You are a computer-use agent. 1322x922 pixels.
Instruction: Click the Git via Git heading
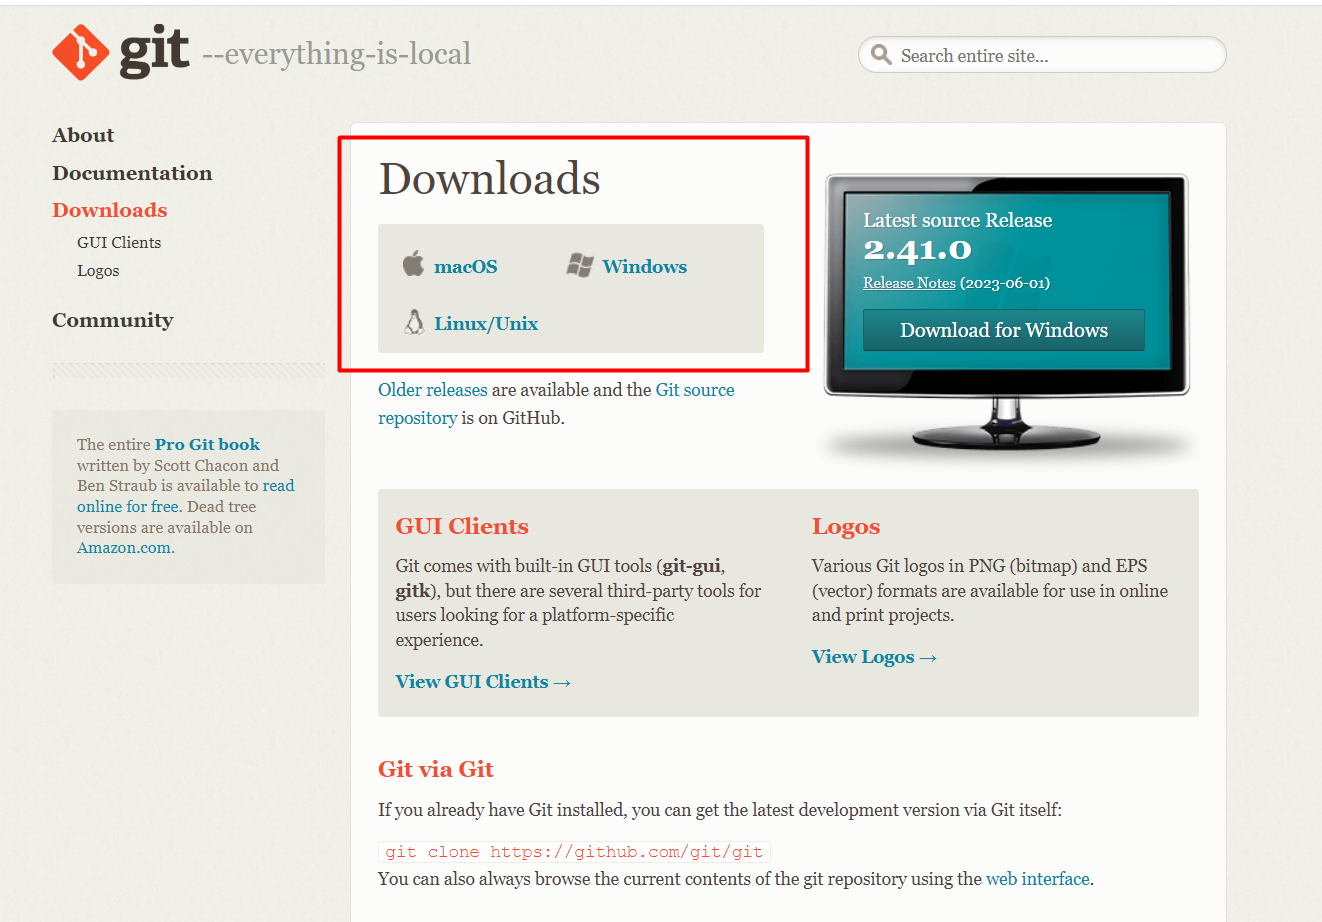(436, 769)
